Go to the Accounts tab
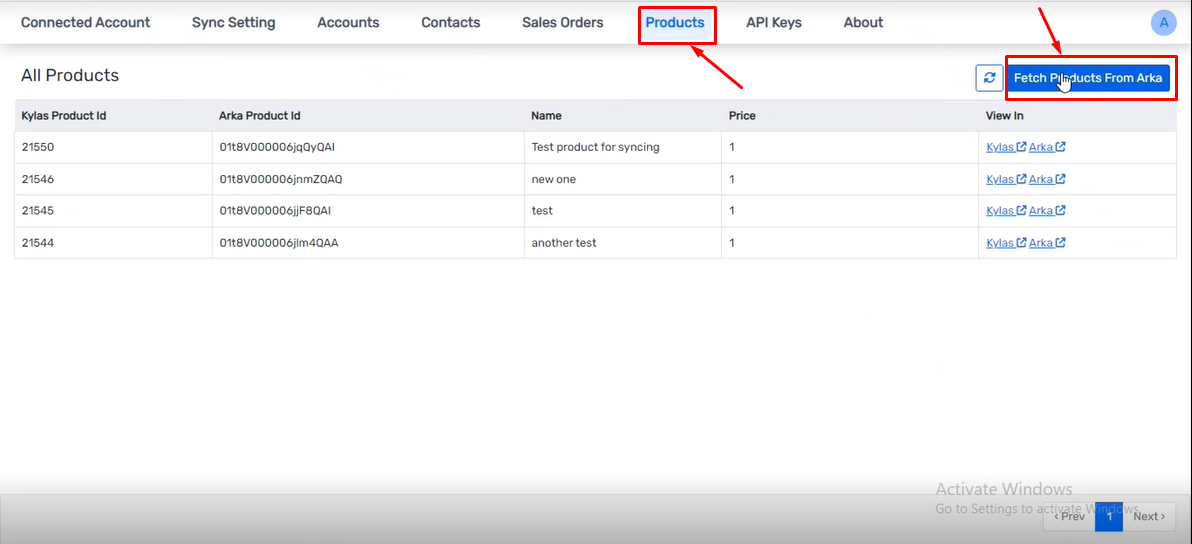1192x544 pixels. tap(348, 23)
